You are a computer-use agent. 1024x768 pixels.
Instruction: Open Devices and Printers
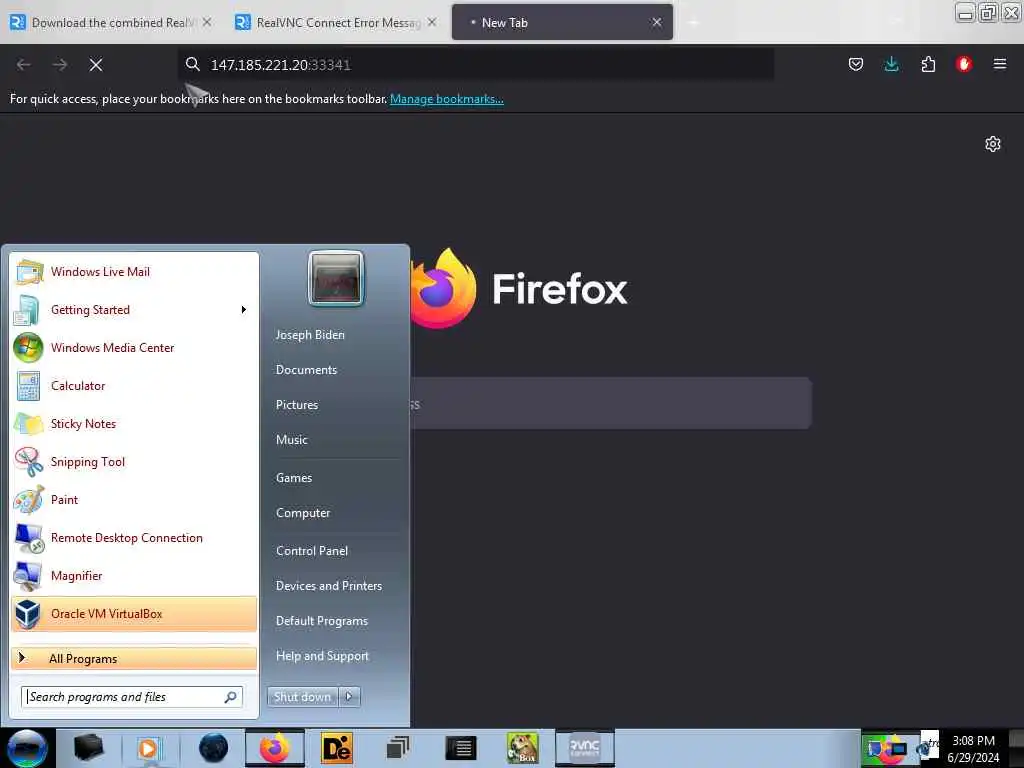coord(329,586)
